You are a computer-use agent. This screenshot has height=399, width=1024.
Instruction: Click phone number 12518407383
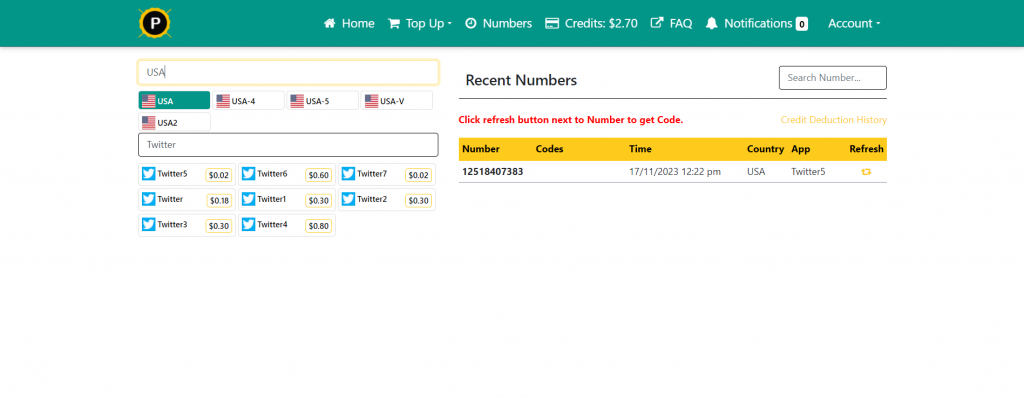coord(493,172)
